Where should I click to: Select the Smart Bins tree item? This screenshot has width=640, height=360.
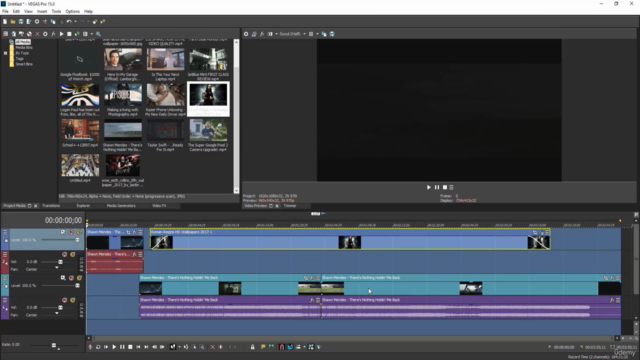click(24, 64)
